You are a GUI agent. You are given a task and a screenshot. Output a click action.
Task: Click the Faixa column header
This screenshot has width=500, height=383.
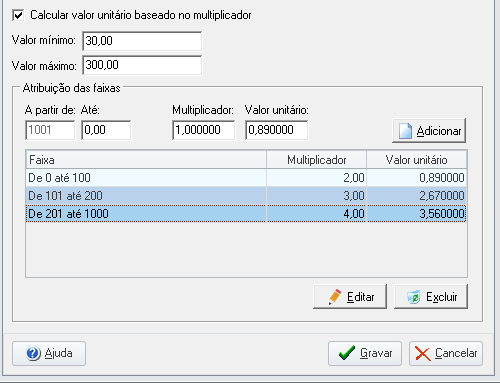146,160
